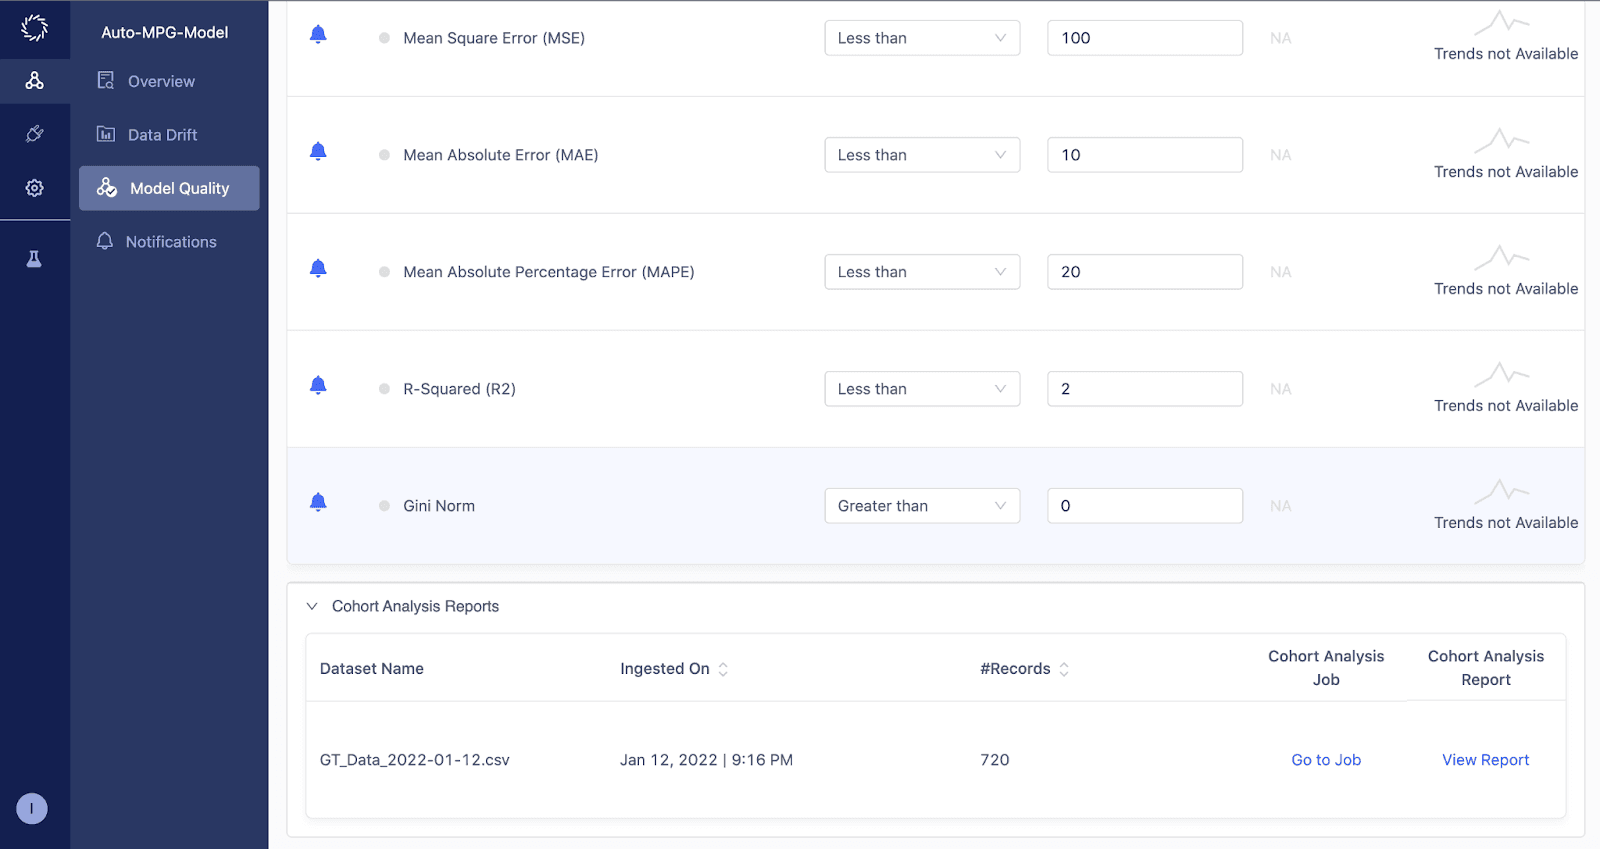Click the R-Squared threshold field showing 2
The image size is (1600, 849).
coord(1145,389)
